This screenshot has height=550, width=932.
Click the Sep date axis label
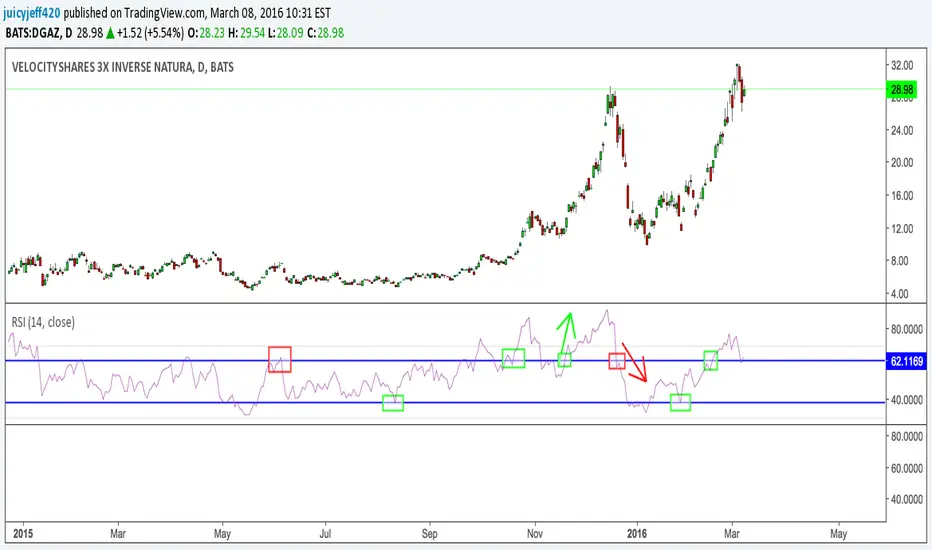pos(430,533)
